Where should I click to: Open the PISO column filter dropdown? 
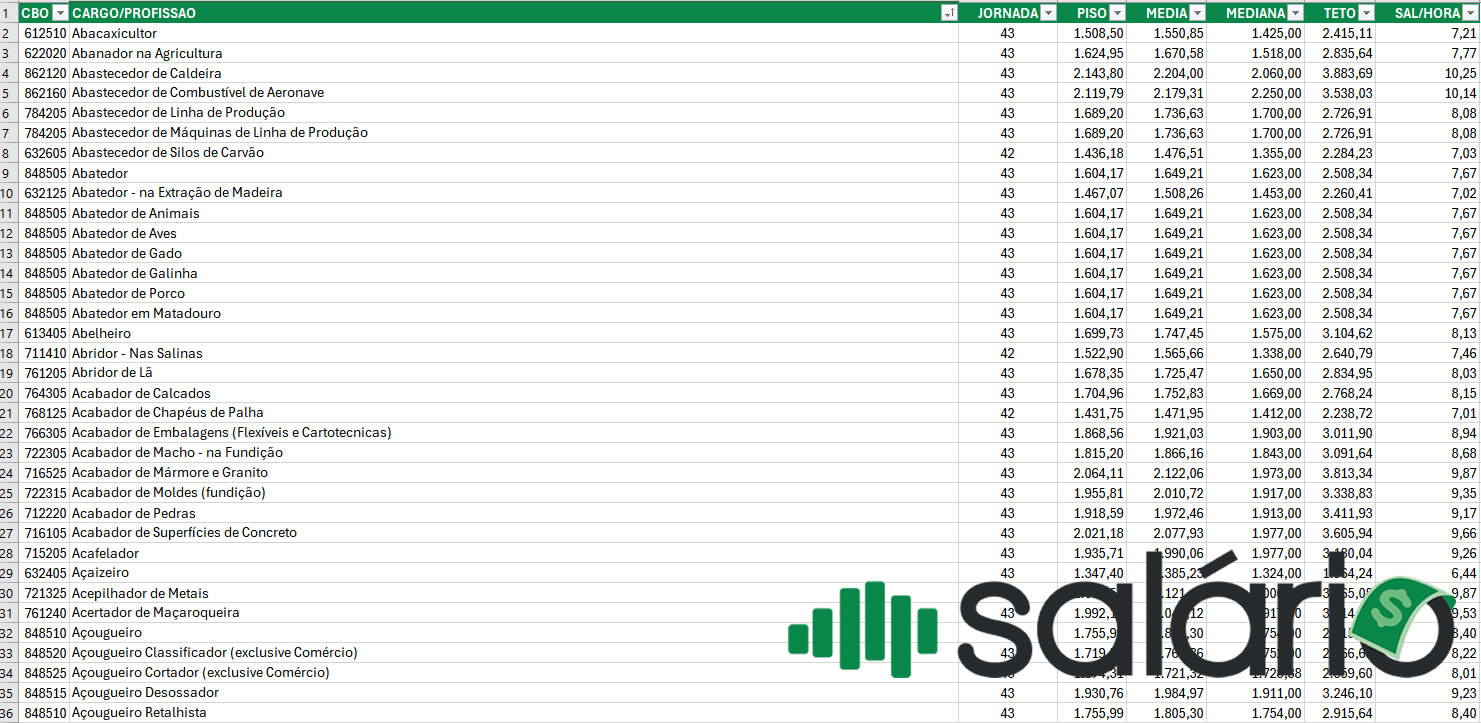[1117, 13]
